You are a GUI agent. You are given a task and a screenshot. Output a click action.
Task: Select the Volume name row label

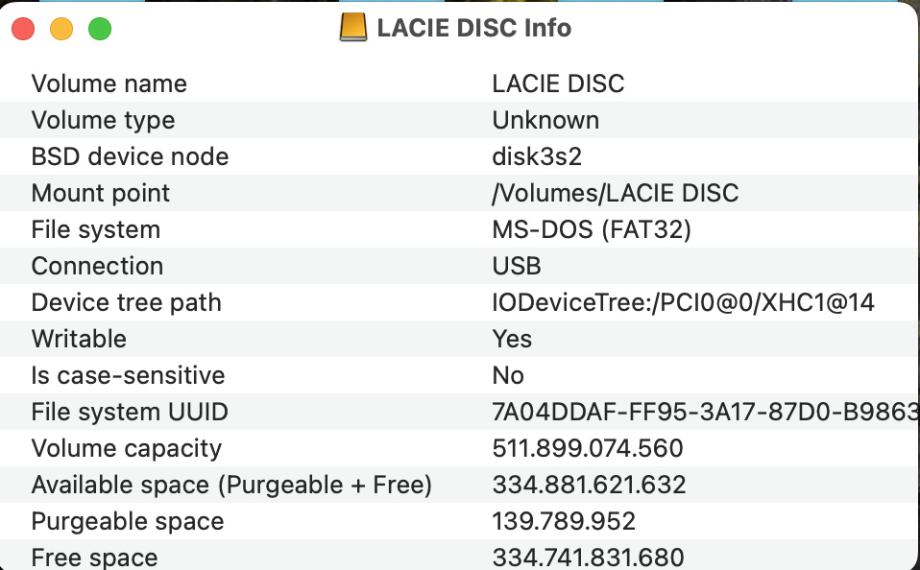click(109, 84)
